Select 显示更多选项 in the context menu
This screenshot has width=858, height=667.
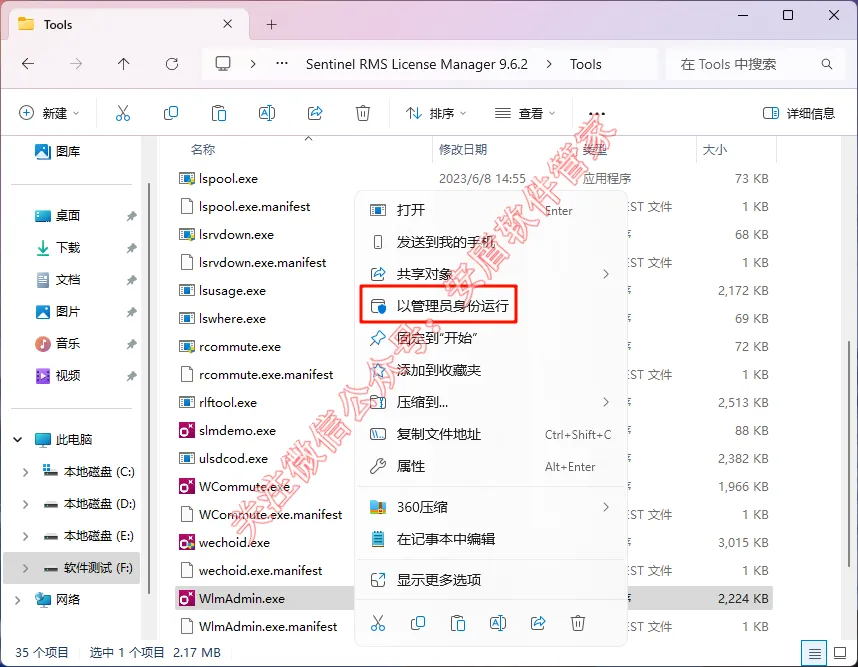(x=491, y=580)
